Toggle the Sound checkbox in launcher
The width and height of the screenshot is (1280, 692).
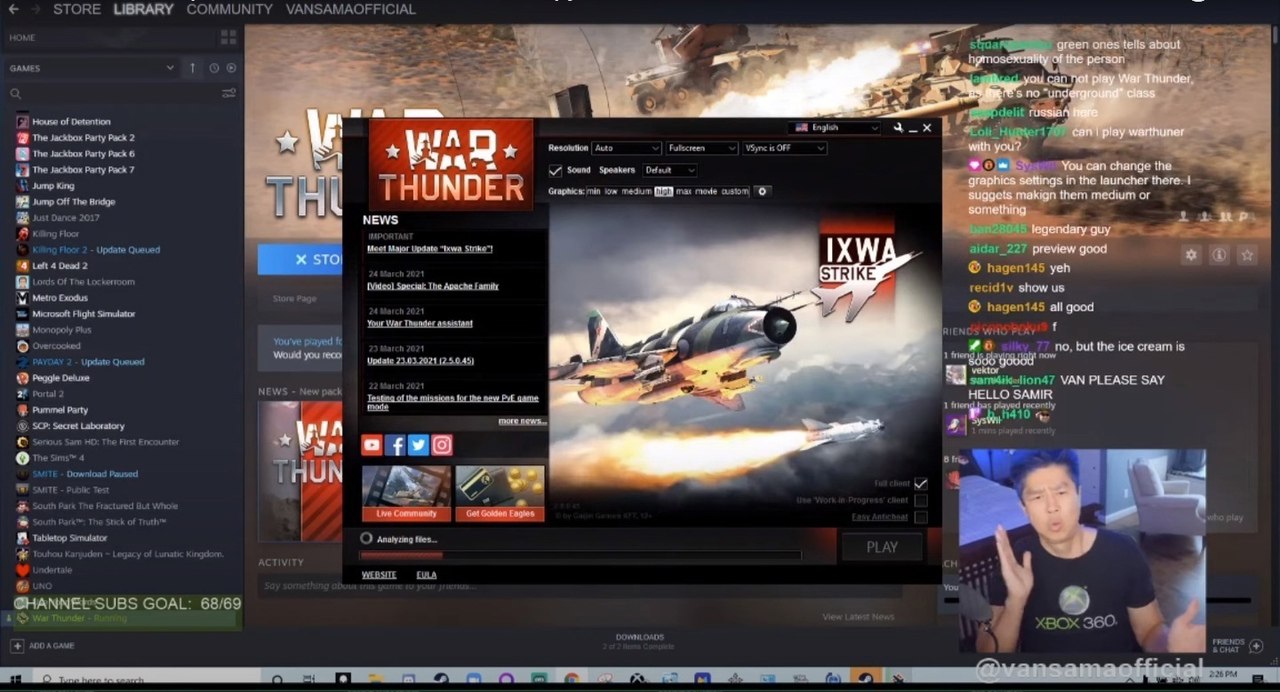click(555, 171)
